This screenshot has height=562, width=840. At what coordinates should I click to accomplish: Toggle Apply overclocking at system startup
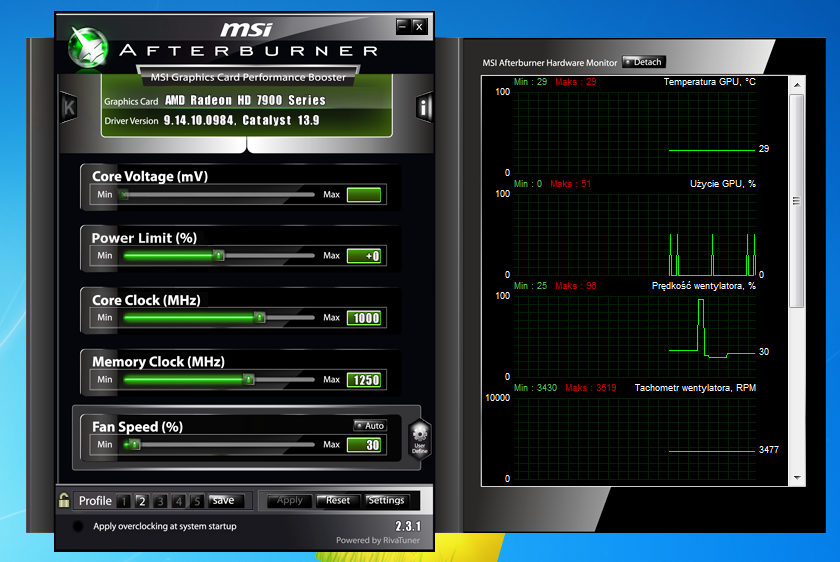[78, 526]
